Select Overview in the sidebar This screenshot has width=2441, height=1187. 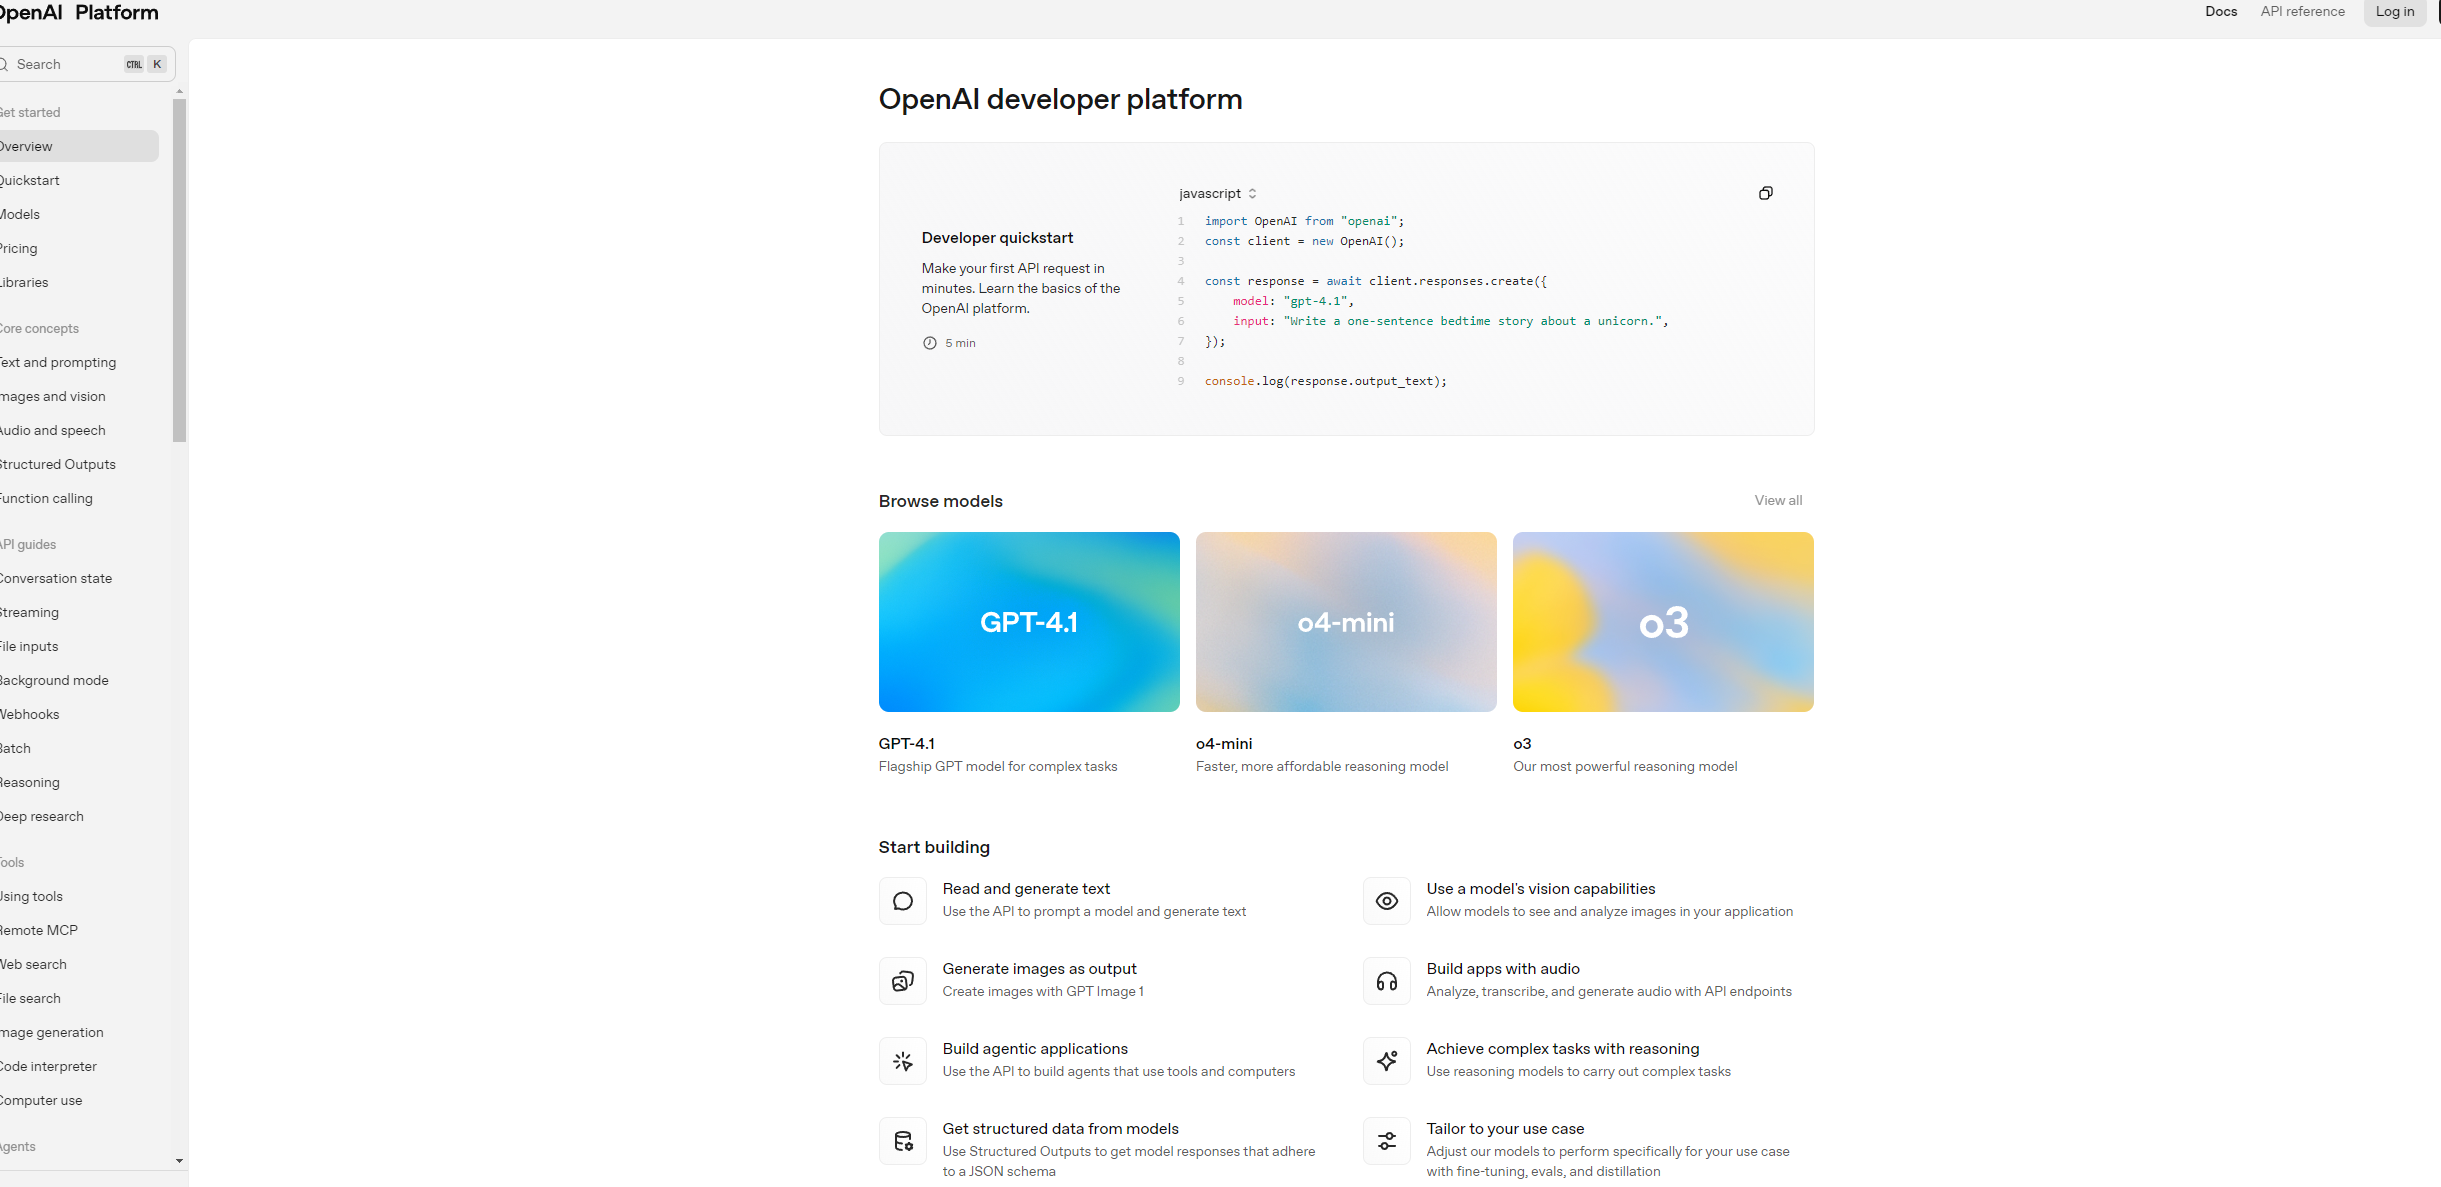78,146
